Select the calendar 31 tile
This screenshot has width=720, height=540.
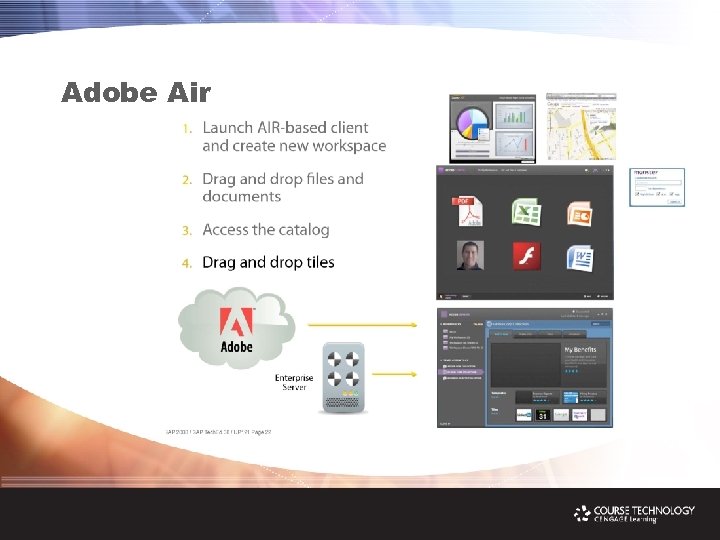coord(543,415)
